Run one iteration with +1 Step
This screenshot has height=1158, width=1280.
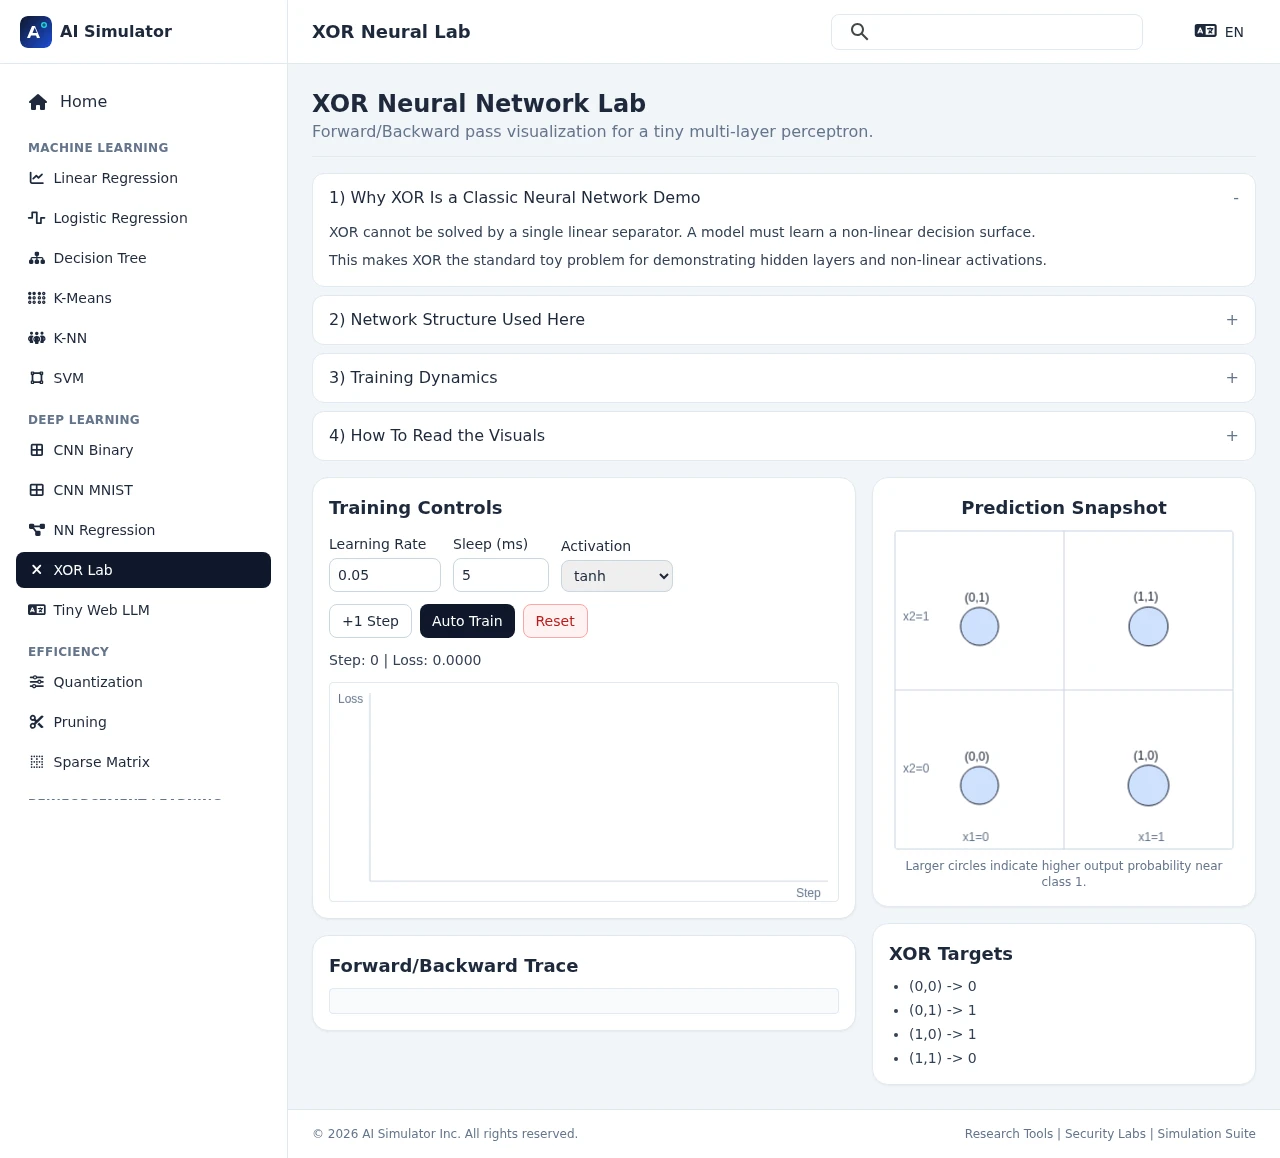coord(370,621)
